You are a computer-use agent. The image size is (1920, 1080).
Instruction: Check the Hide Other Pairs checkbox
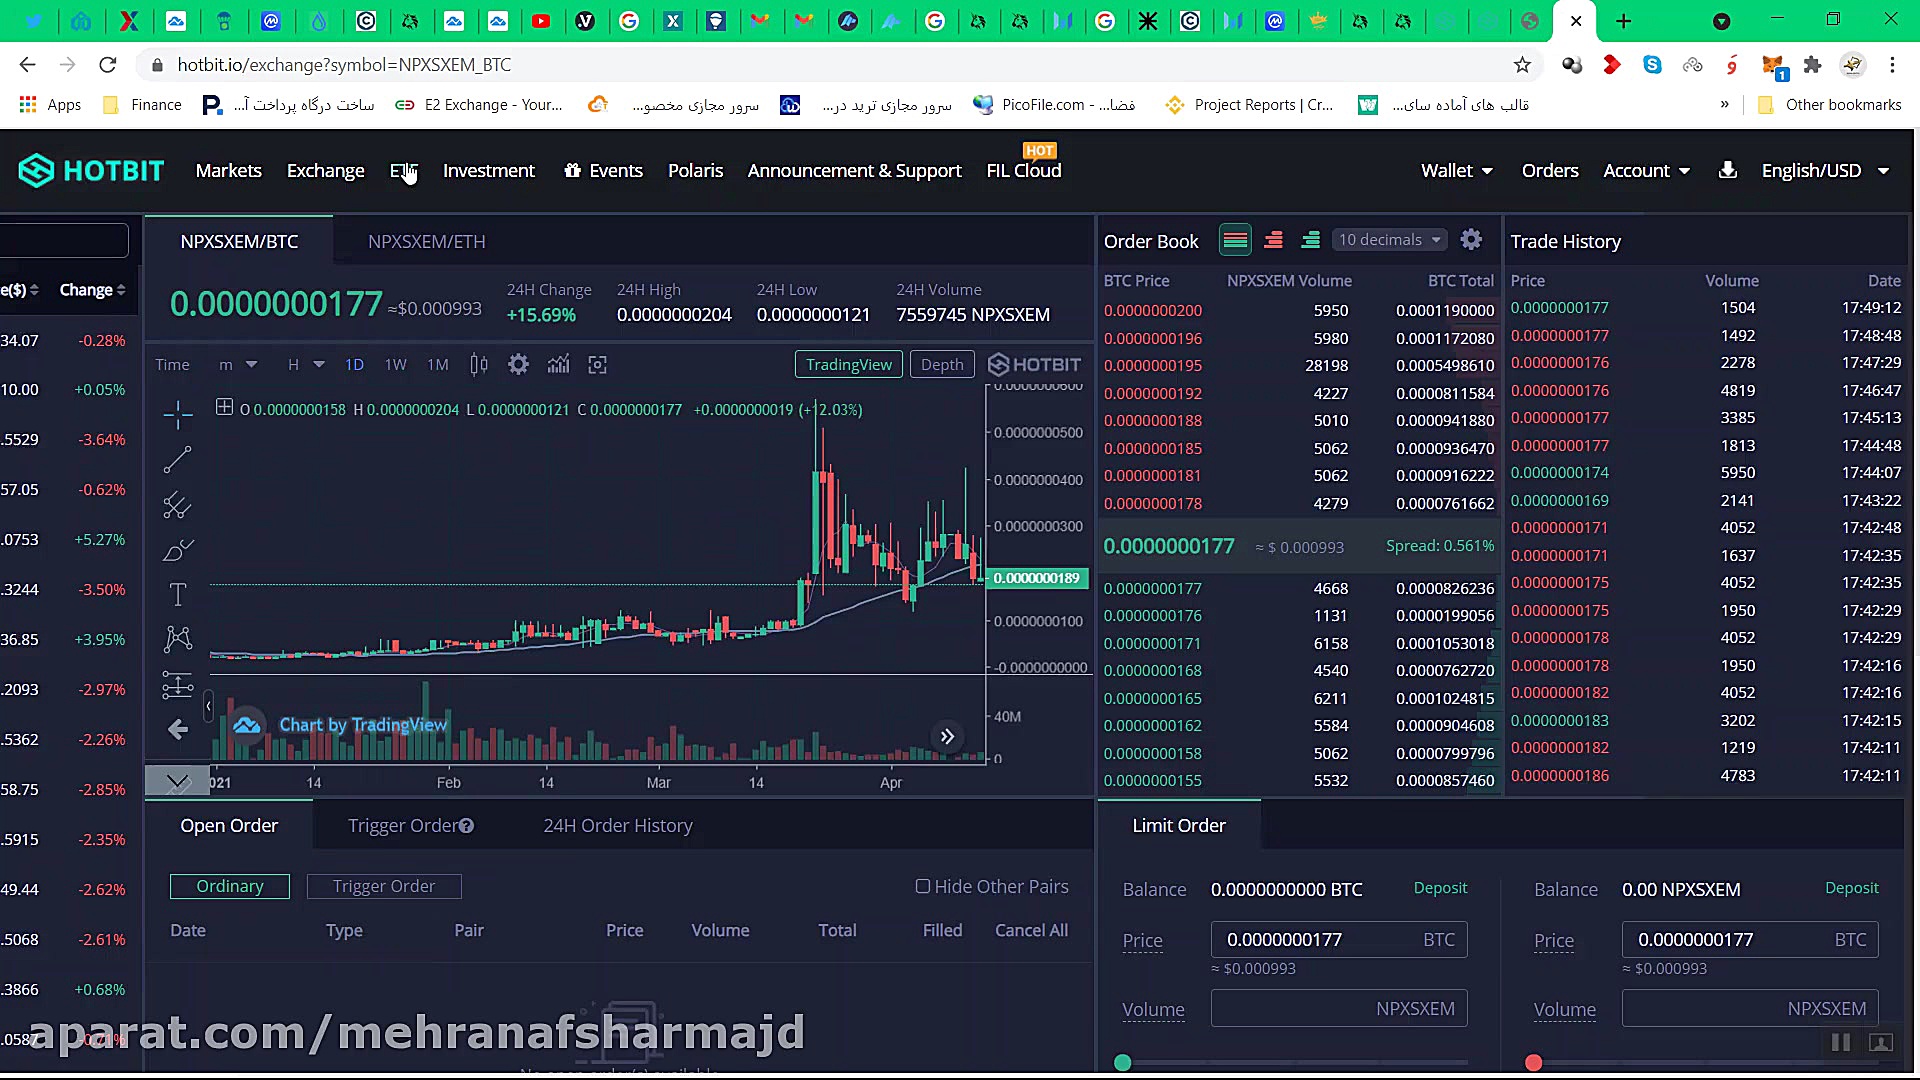923,886
